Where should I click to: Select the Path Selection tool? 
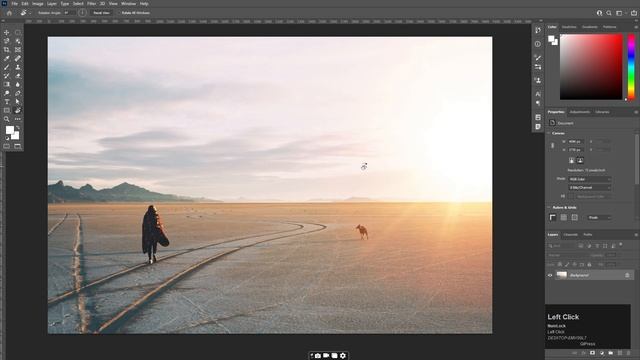pyautogui.click(x=18, y=102)
